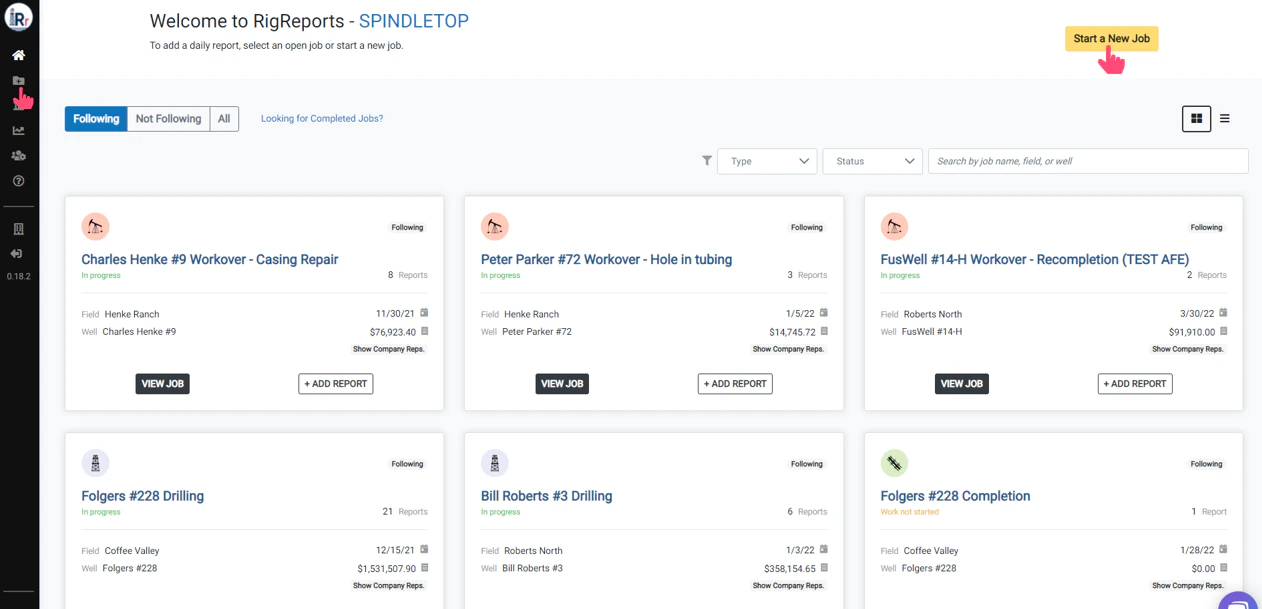Open the Type dropdown filter
1262x609 pixels.
[x=767, y=160]
